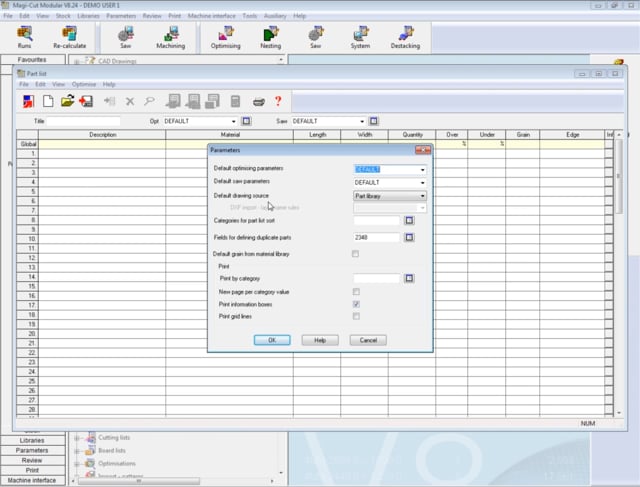640x487 pixels.
Task: Open the Optimise menu in Part list window
Action: (x=84, y=84)
